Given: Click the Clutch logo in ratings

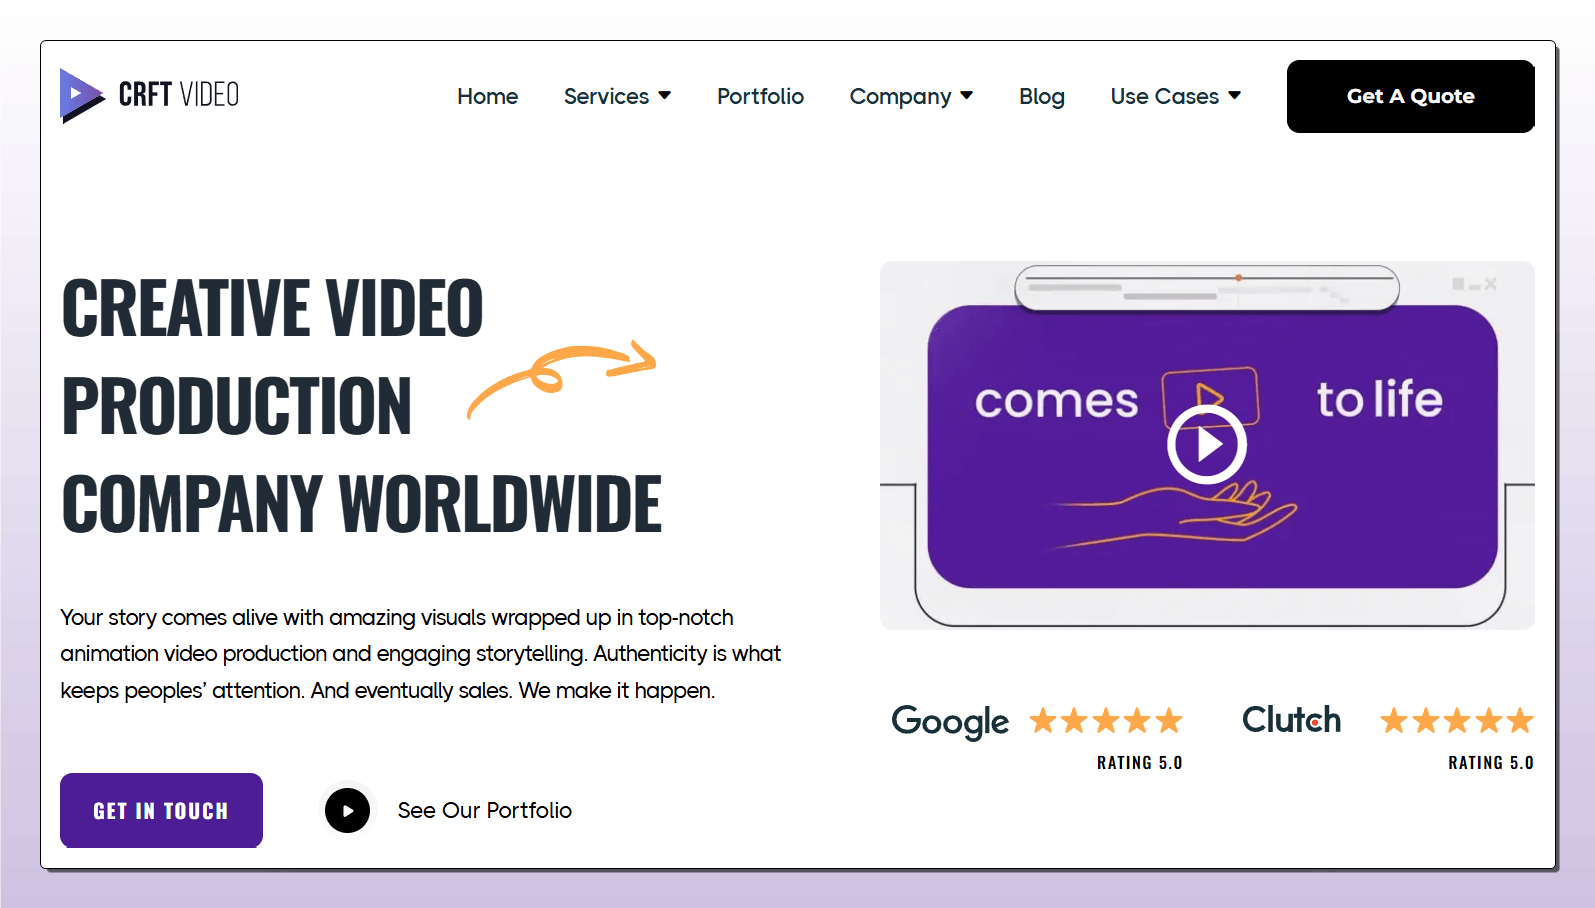Looking at the screenshot, I should pyautogui.click(x=1291, y=720).
